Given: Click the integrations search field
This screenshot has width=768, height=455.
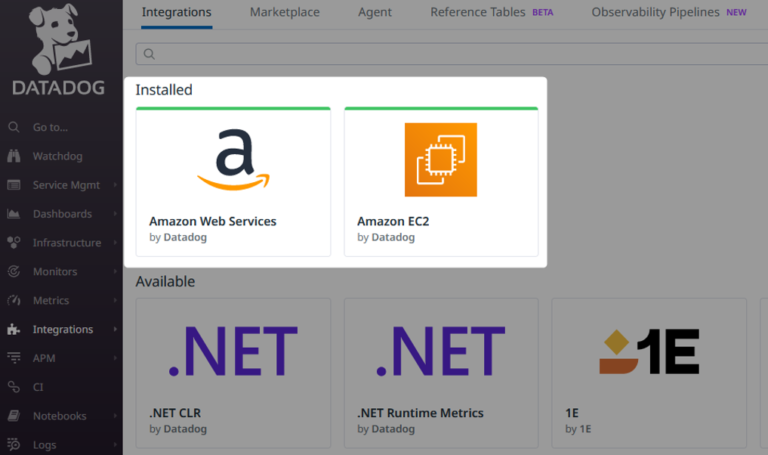Looking at the screenshot, I should [450, 54].
